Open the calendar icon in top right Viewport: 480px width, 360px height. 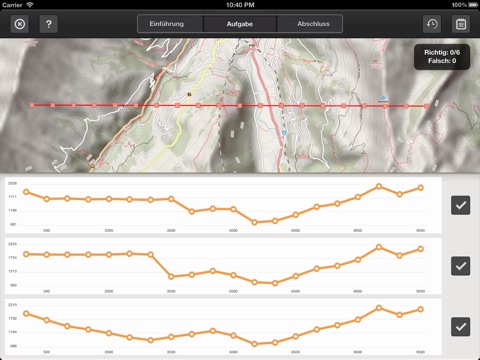(461, 24)
